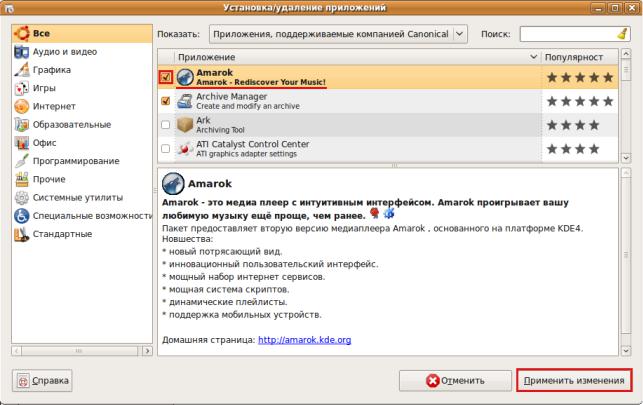This screenshot has height=405, width=643.
Task: Click category sidebar scroll left arrow
Action: pos(16,351)
